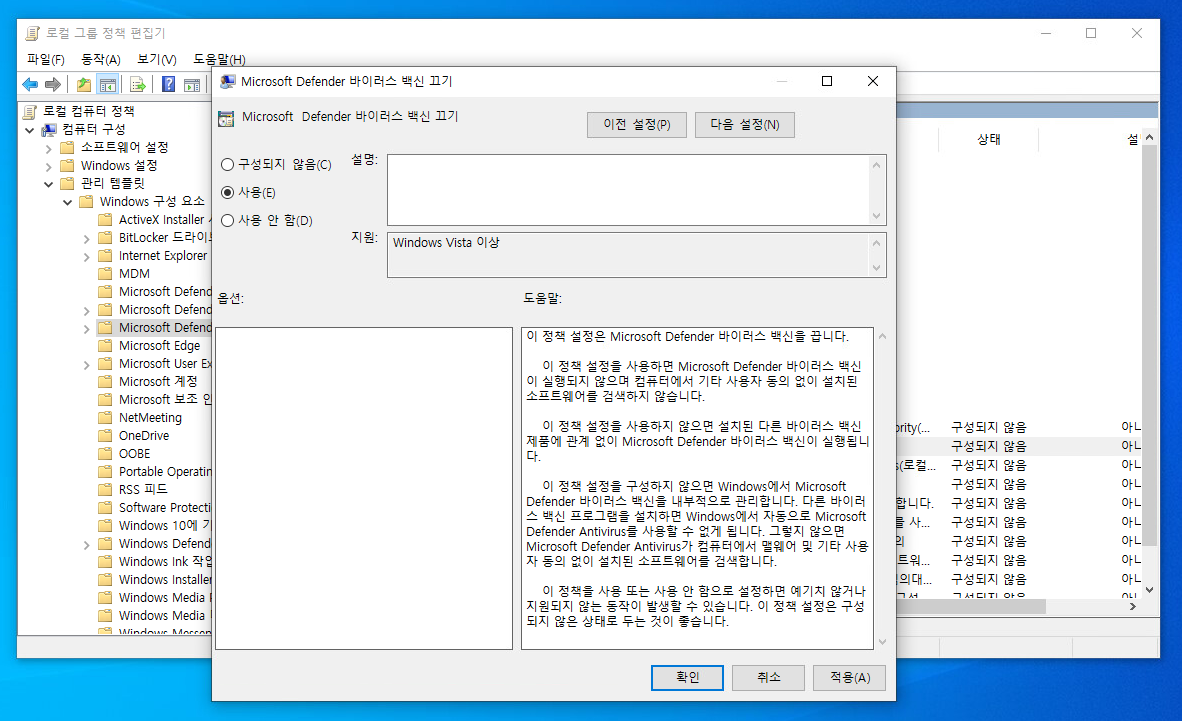The height and width of the screenshot is (721, 1182).
Task: Click the 적용(A) button
Action: (x=850, y=677)
